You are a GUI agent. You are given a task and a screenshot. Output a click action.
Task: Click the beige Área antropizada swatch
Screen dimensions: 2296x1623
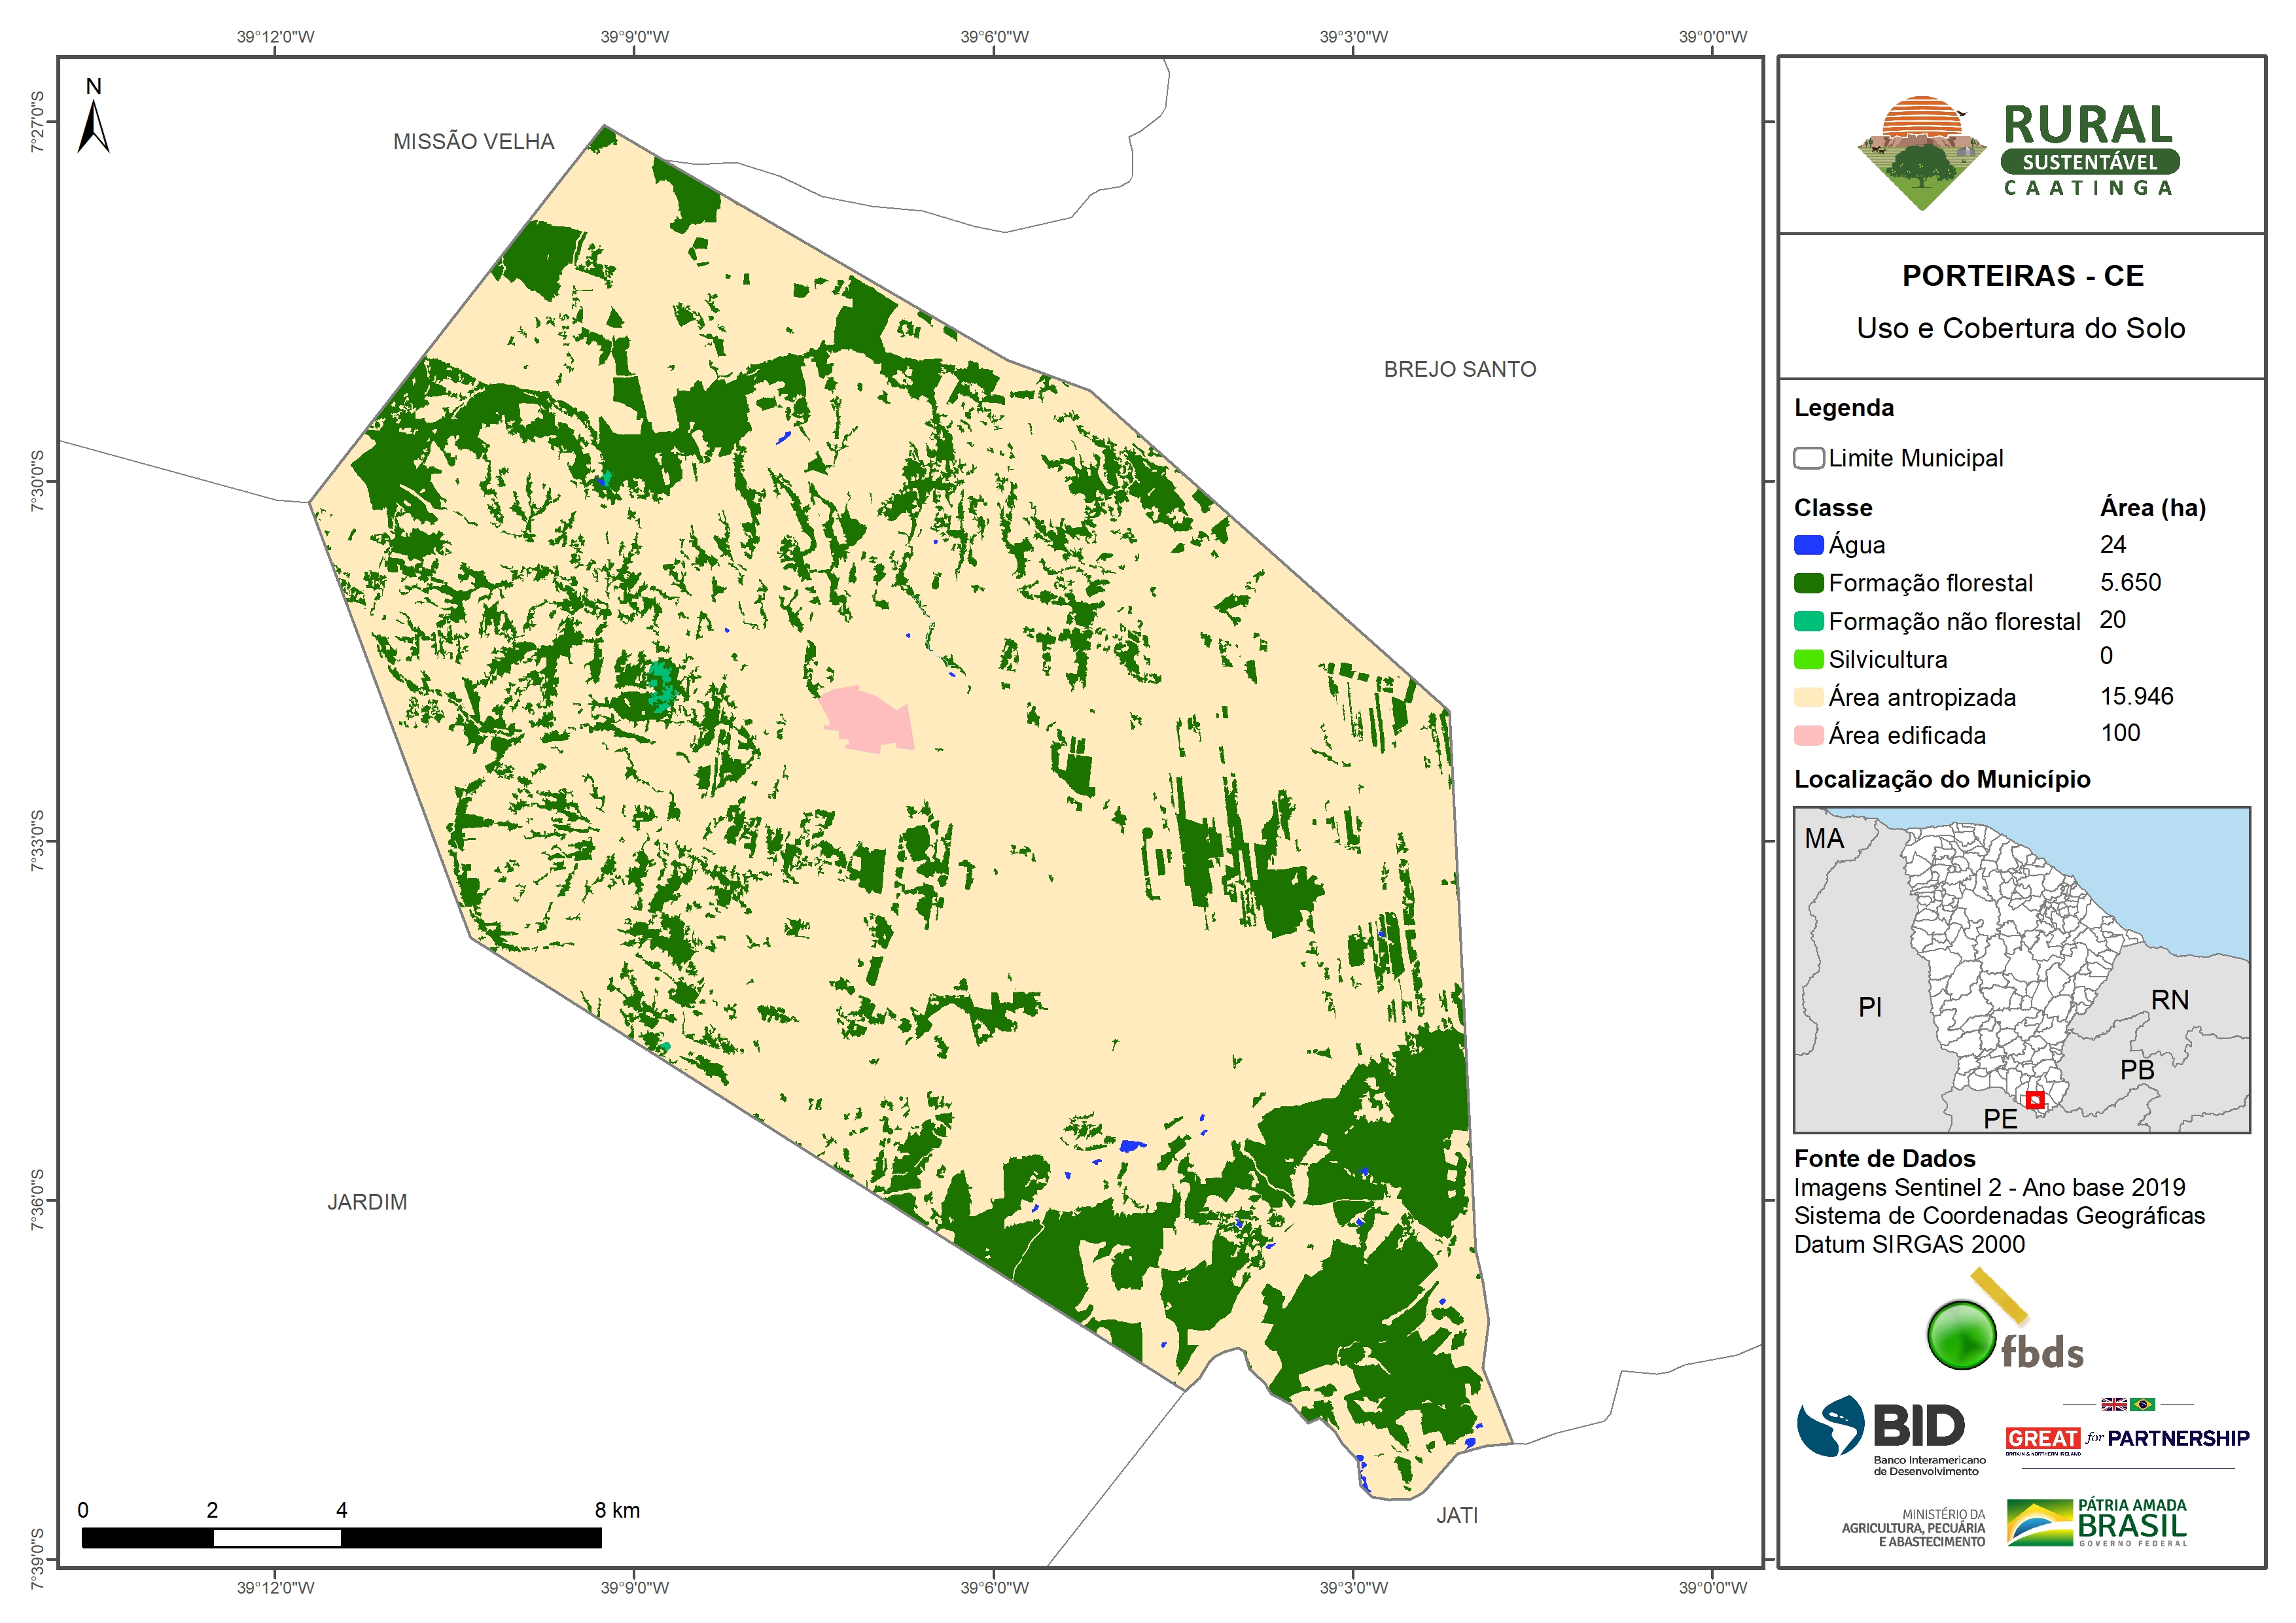point(1808,697)
